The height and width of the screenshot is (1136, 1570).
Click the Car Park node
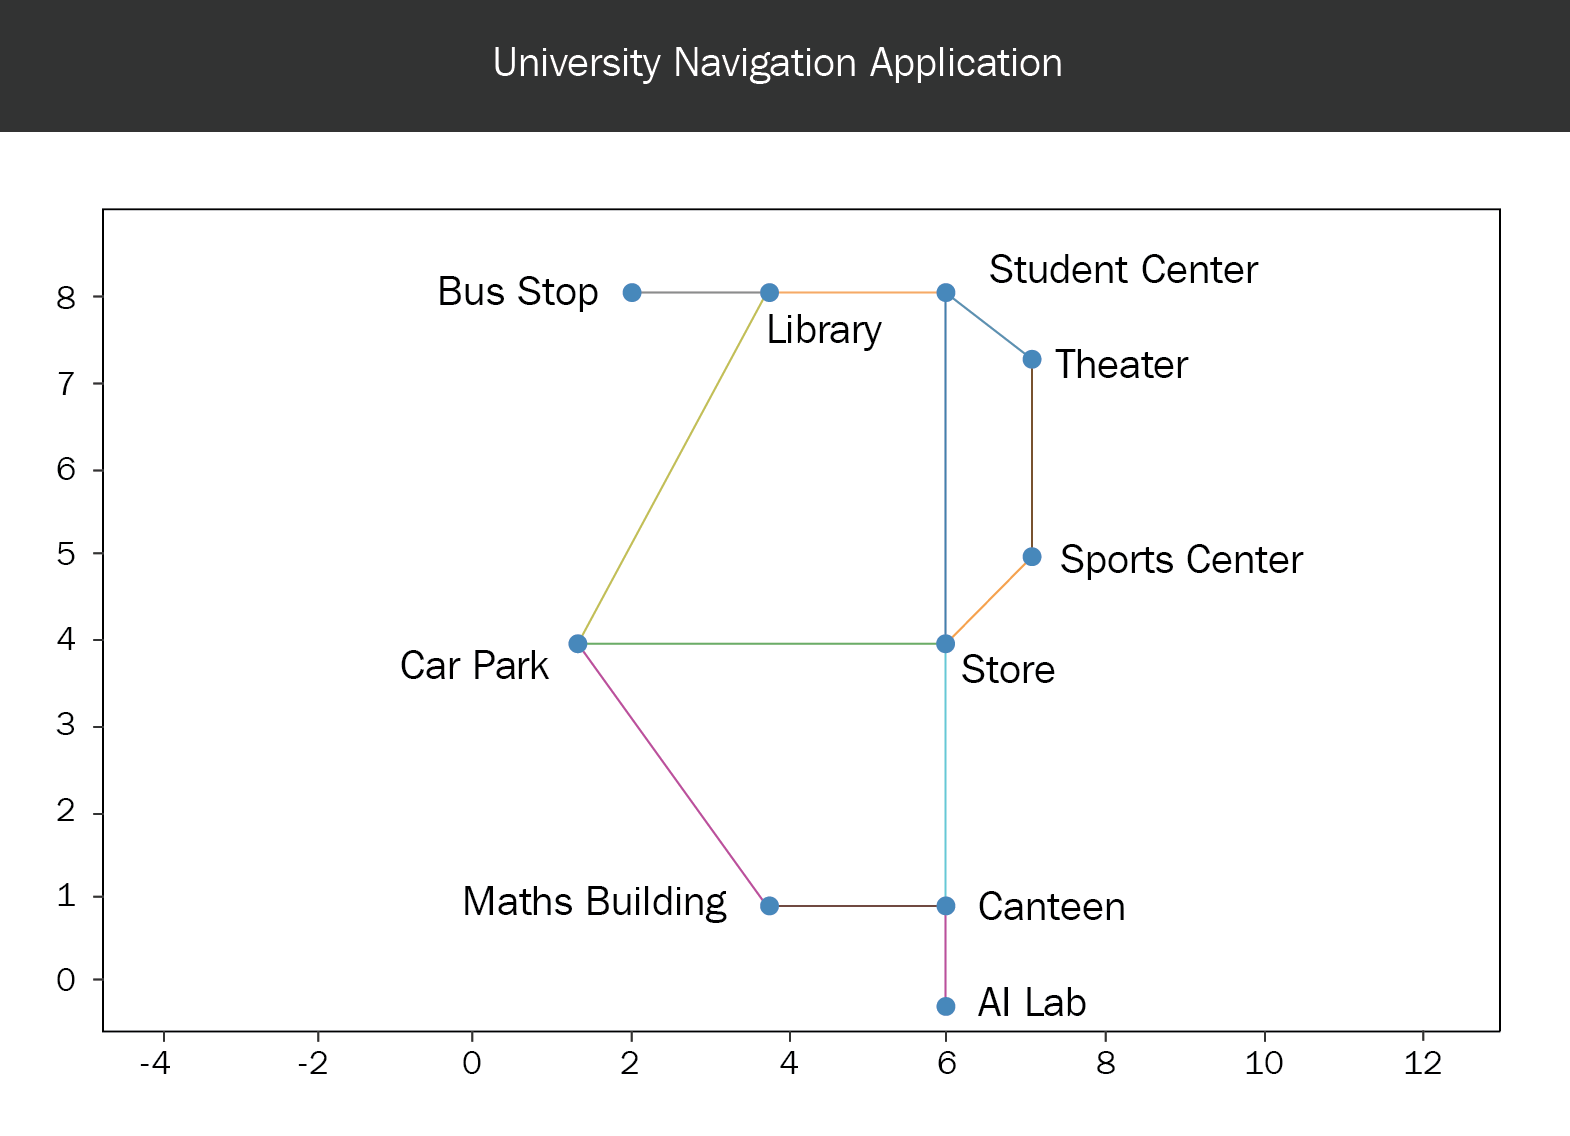coord(578,644)
